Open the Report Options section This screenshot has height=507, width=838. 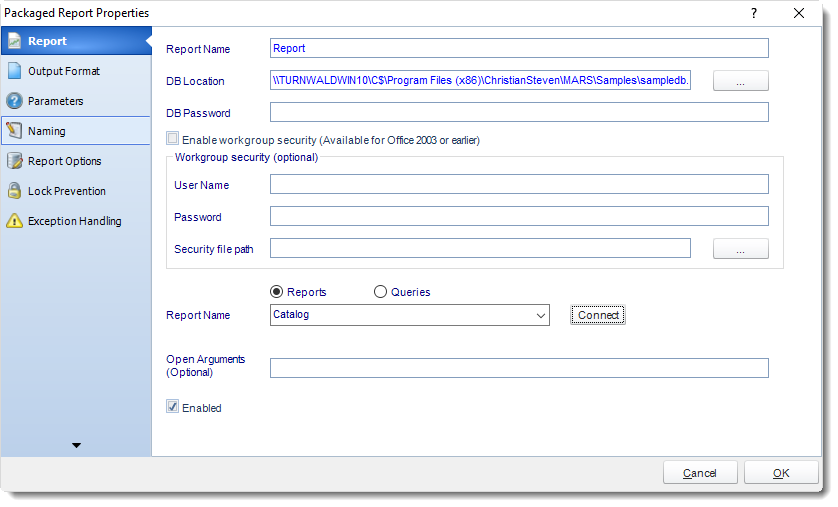tap(76, 161)
